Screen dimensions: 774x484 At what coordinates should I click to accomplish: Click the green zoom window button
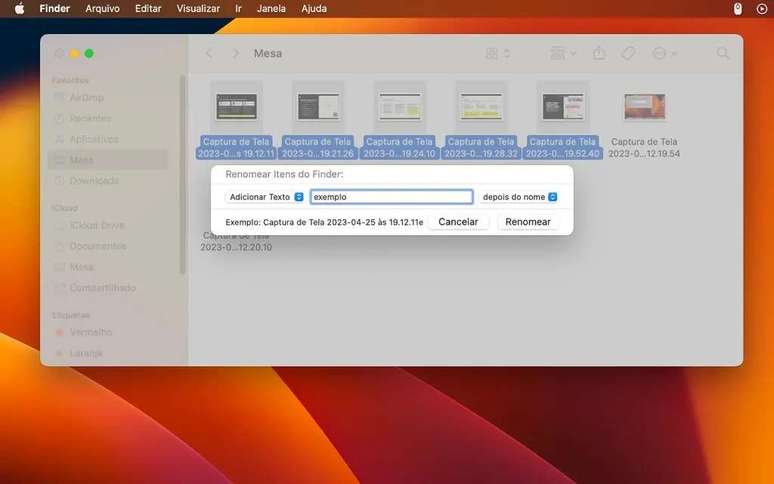(x=89, y=53)
